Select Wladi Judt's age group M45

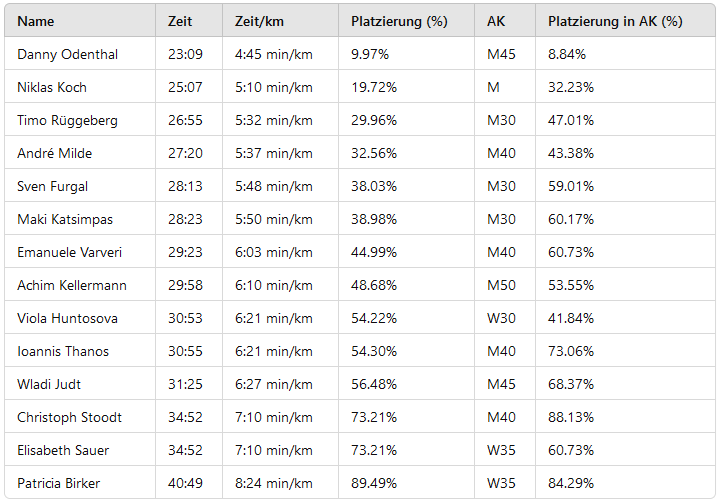(x=501, y=384)
